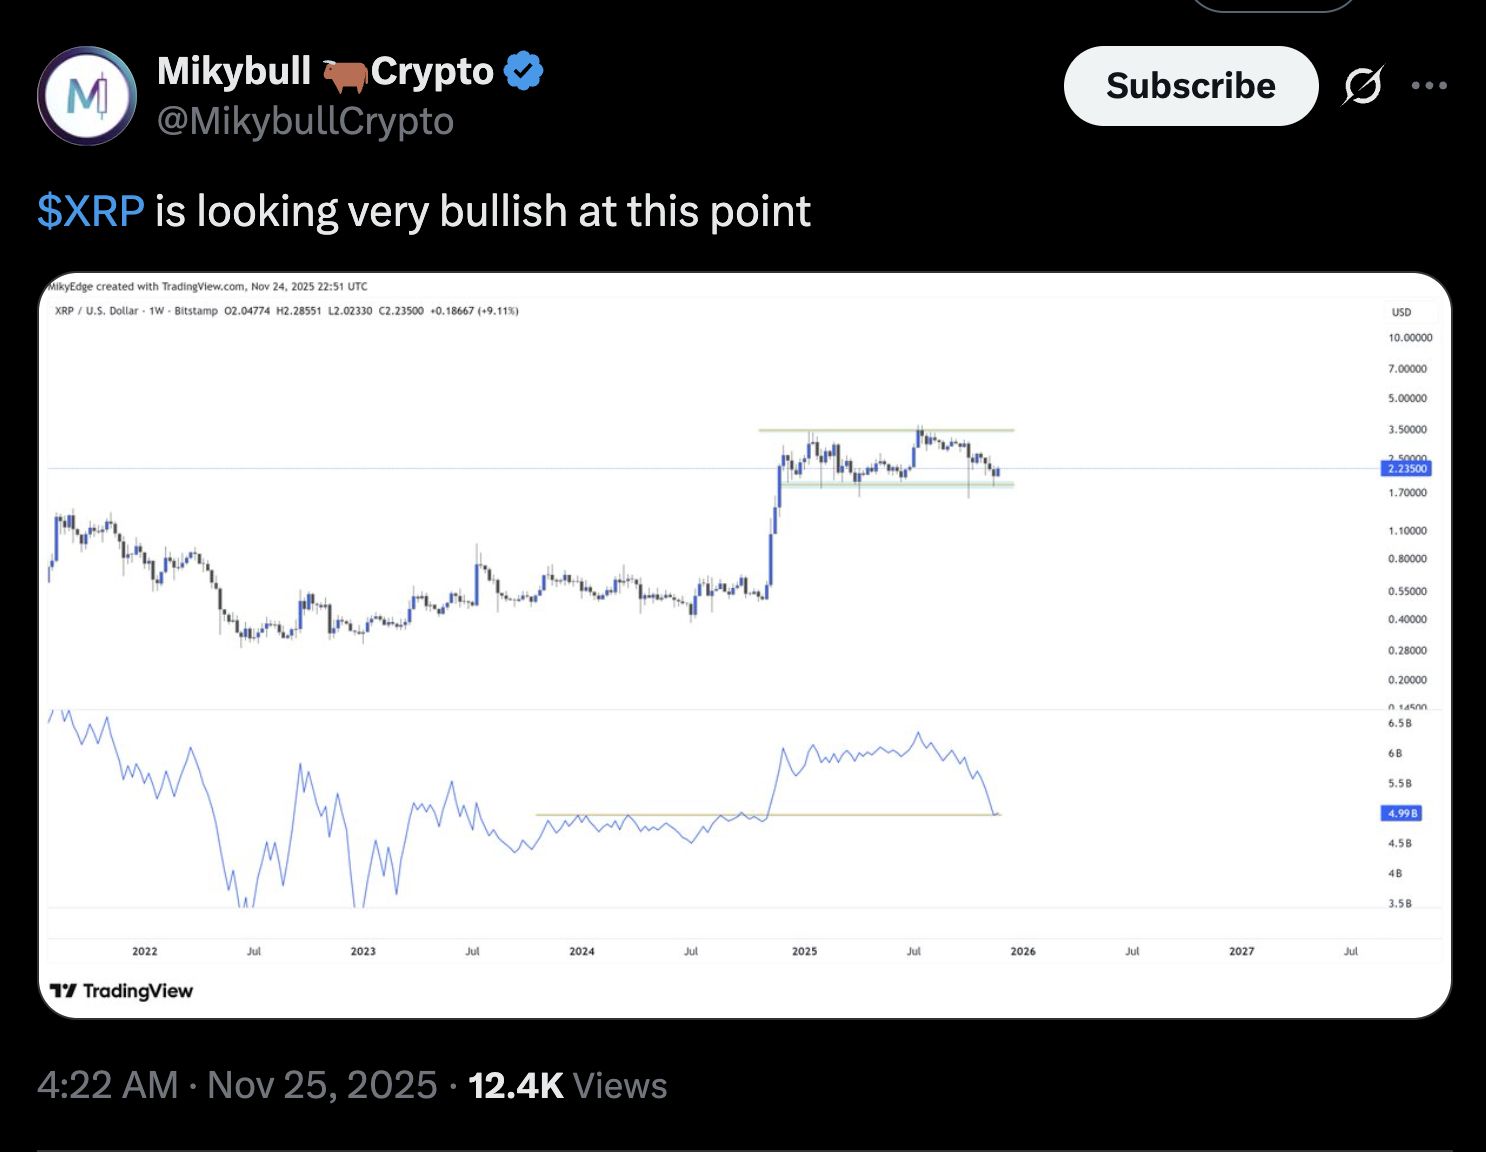
Task: Click the blue price marker on the axis
Action: pyautogui.click(x=1404, y=468)
